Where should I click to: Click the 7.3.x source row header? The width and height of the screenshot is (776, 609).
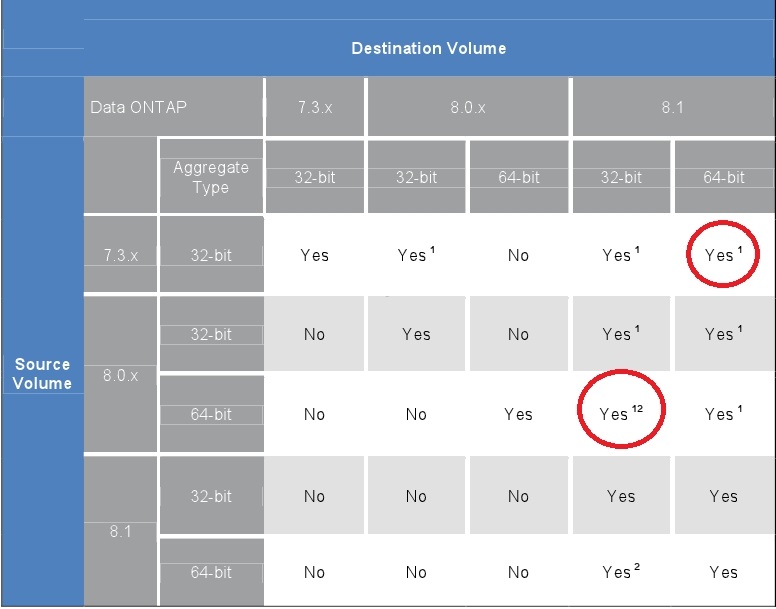tap(120, 254)
